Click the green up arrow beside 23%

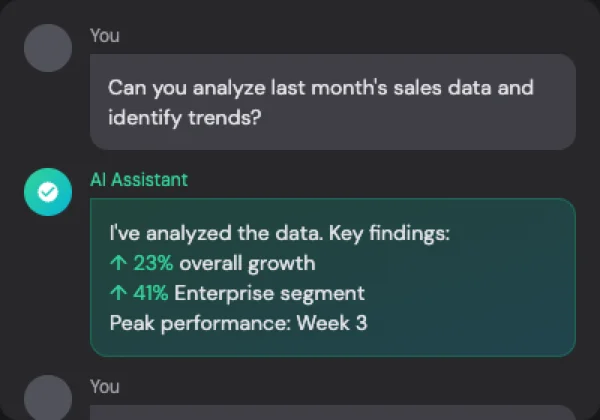[x=118, y=264]
